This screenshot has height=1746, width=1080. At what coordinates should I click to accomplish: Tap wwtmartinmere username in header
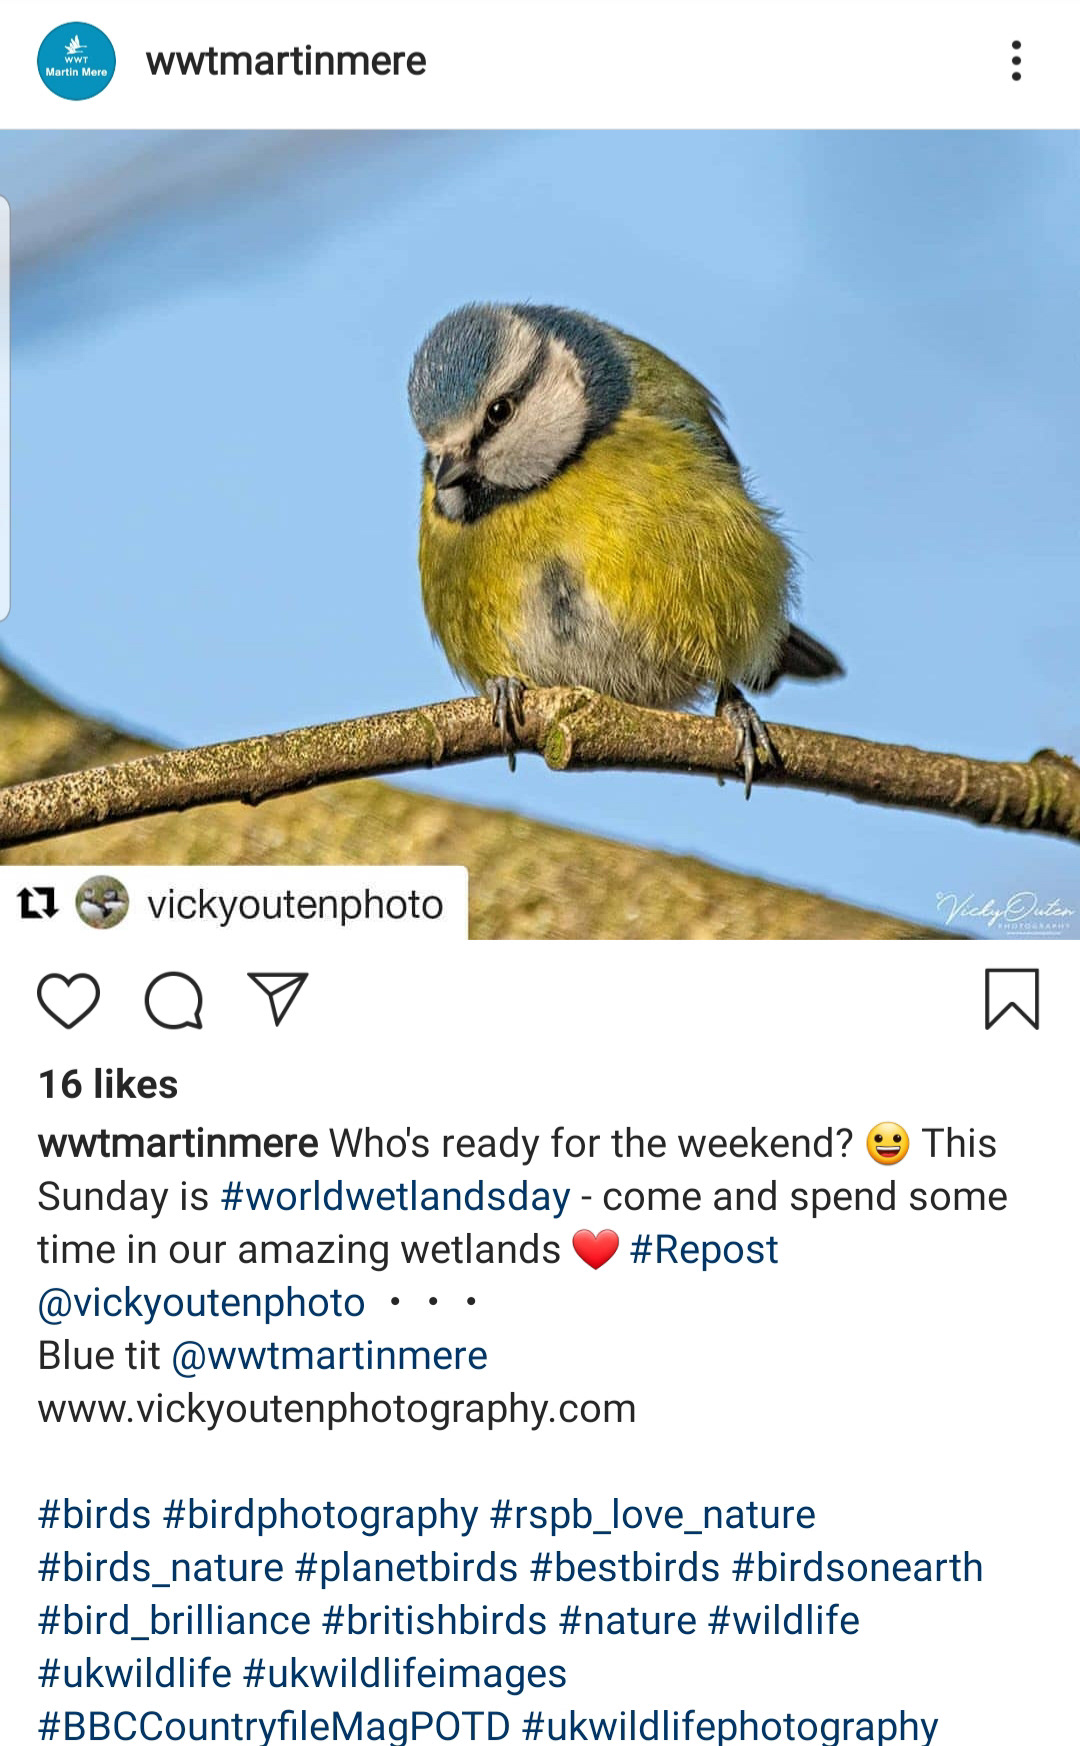click(286, 61)
